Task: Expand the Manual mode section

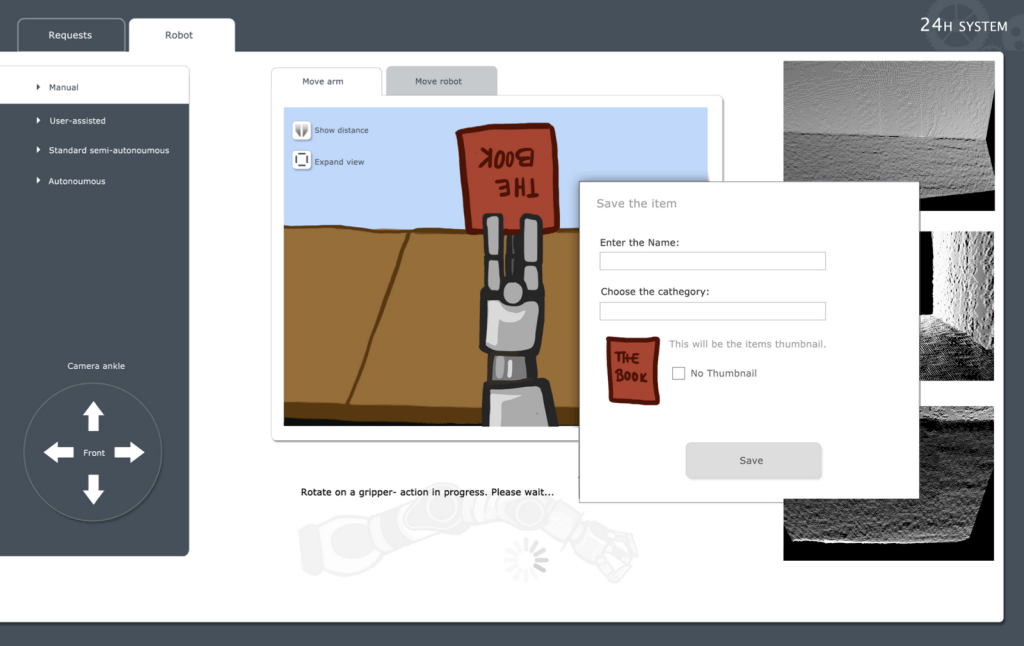Action: pos(64,88)
